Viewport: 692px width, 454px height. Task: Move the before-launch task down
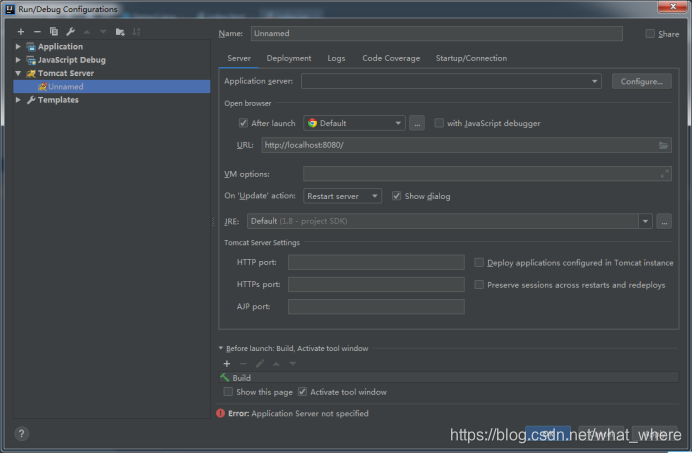[293, 364]
